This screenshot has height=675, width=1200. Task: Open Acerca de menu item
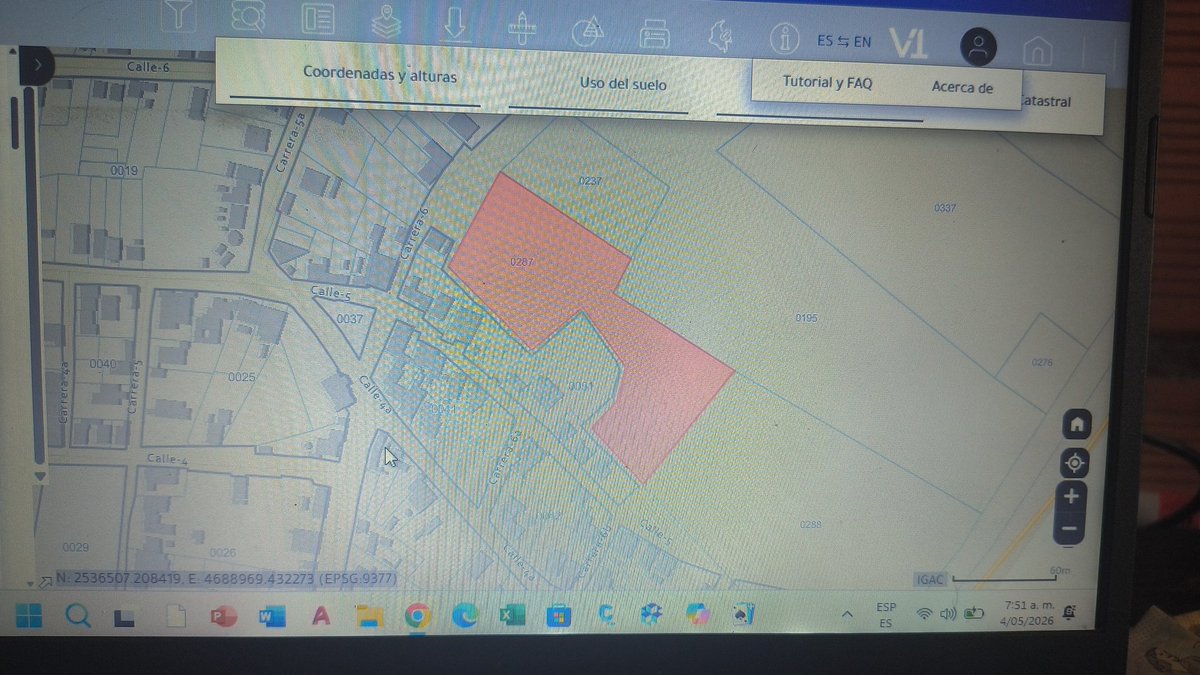[x=962, y=87]
